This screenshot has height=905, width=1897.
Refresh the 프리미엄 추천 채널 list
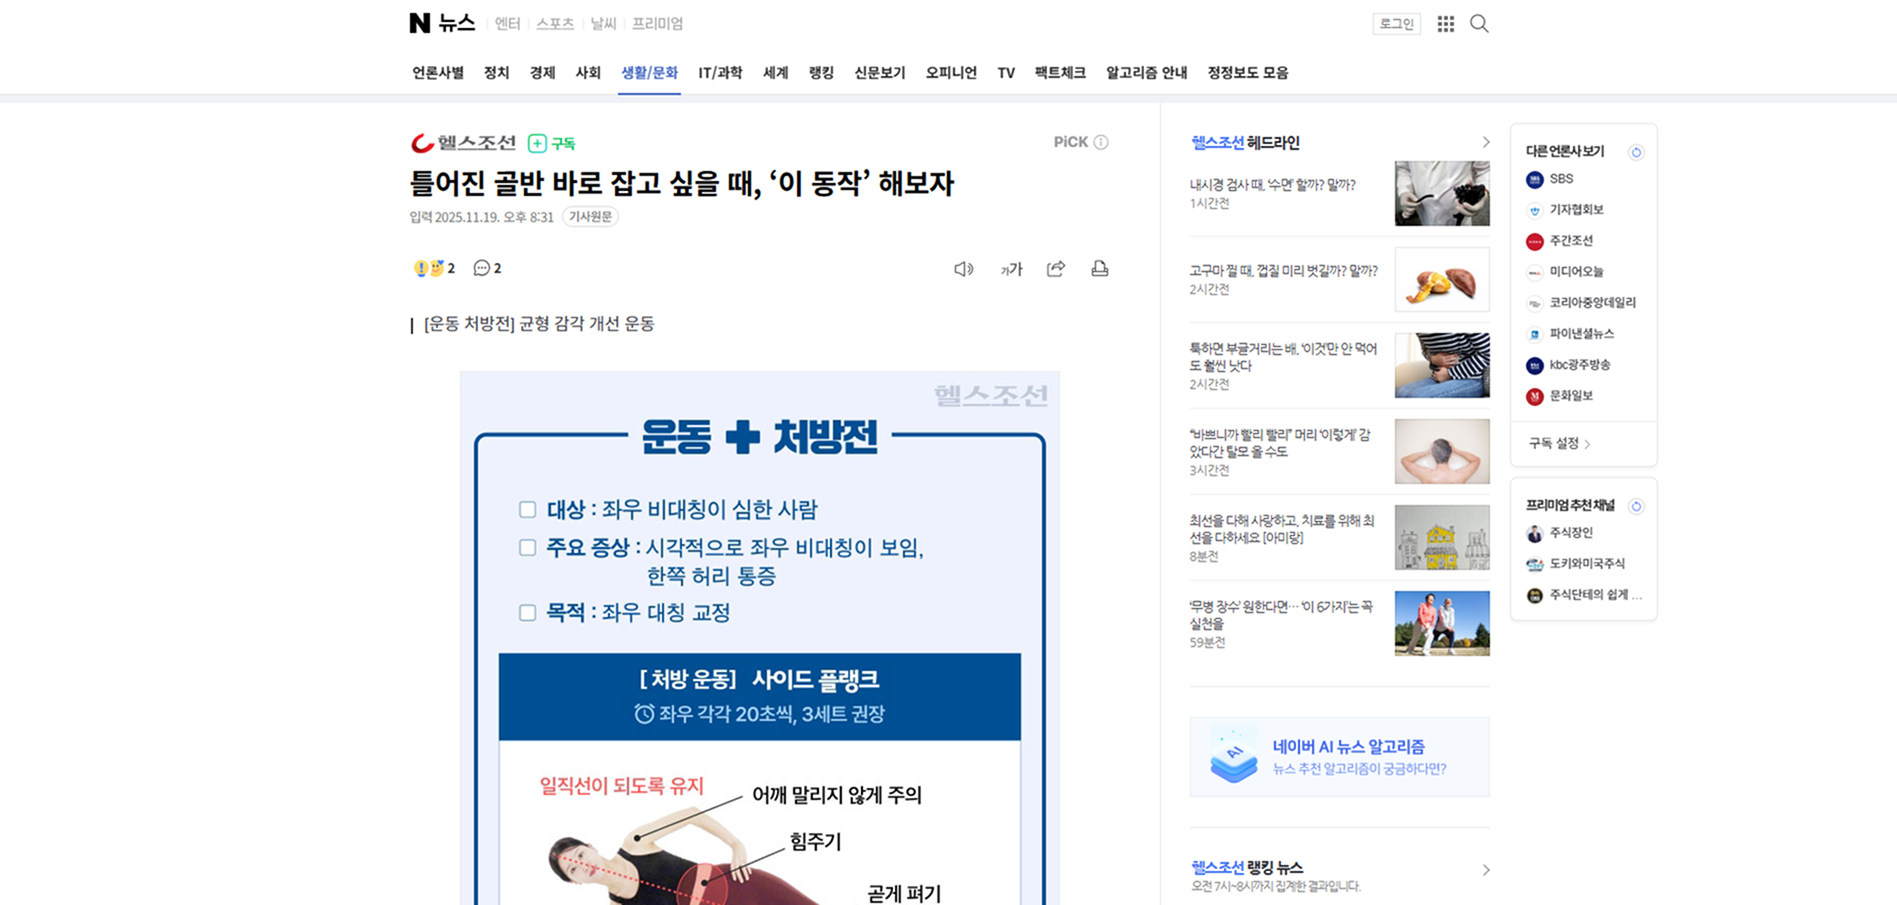click(x=1636, y=506)
